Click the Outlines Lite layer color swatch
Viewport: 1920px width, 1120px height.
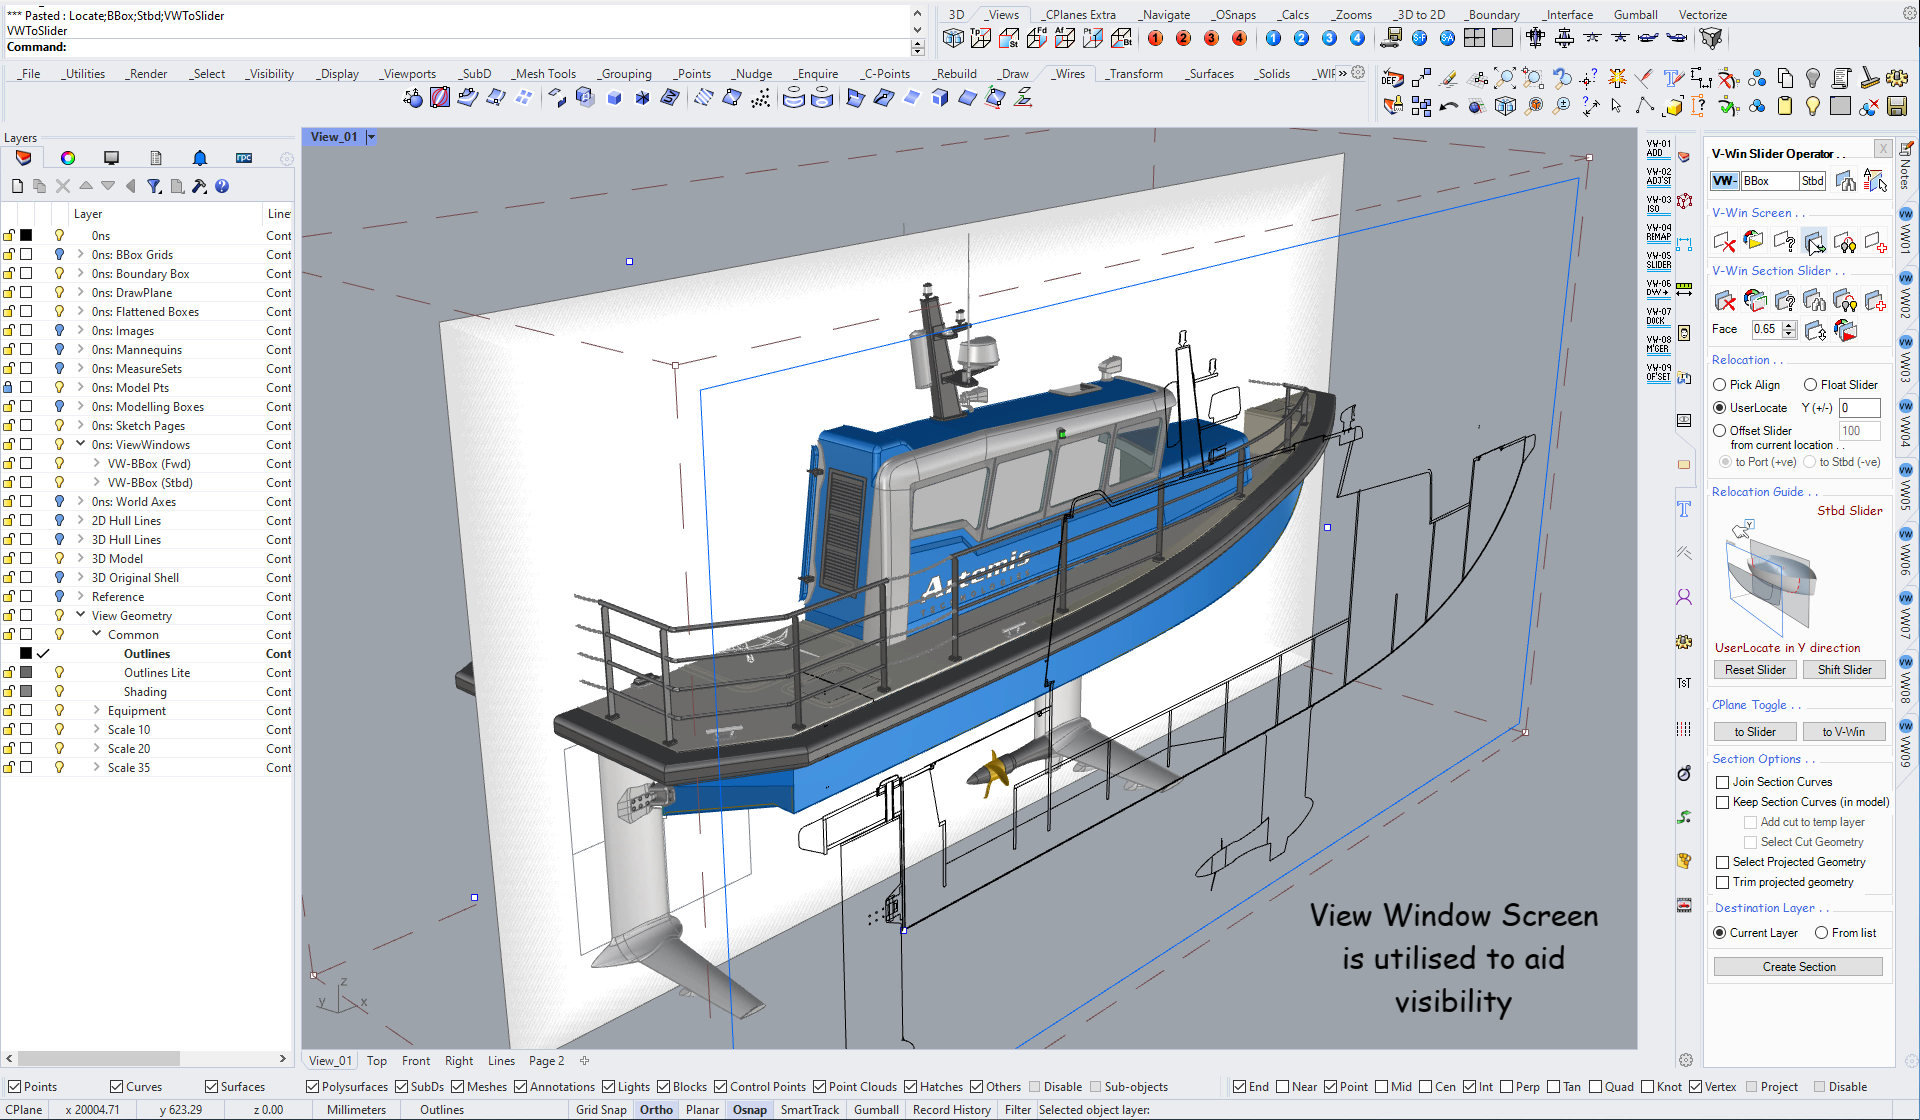27,673
